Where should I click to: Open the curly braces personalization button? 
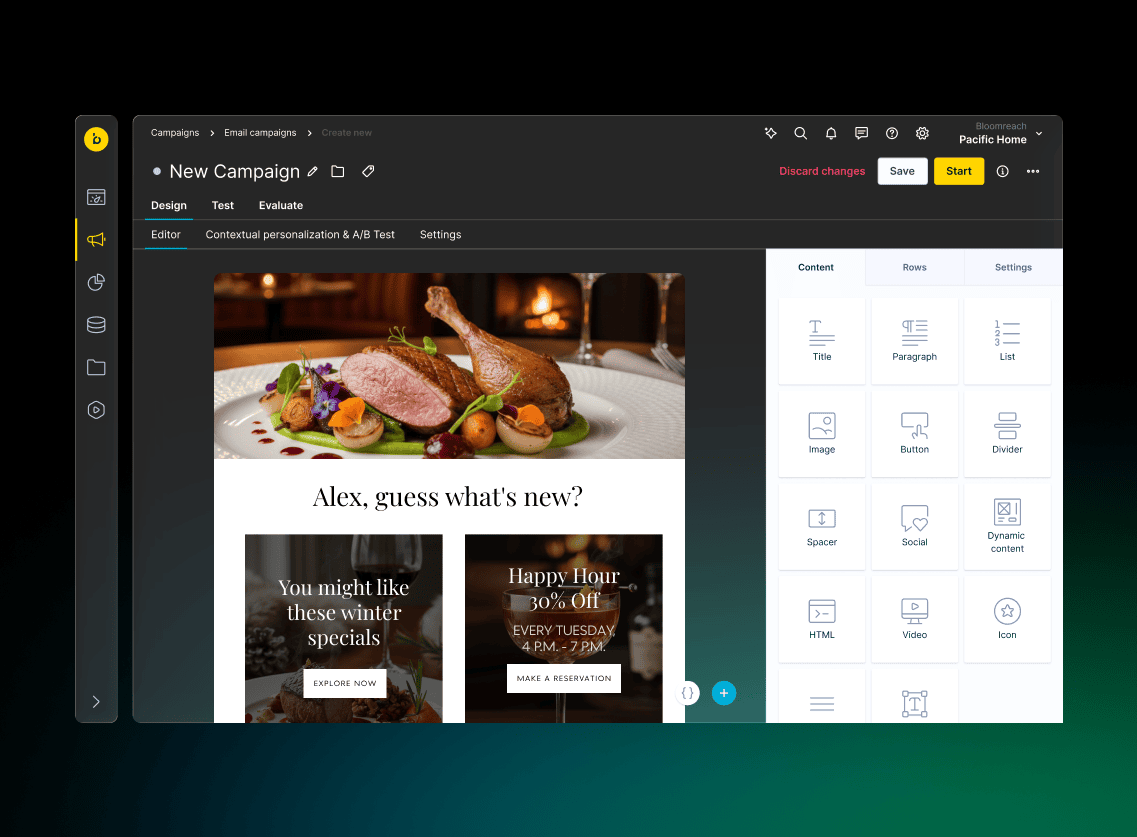click(x=687, y=693)
